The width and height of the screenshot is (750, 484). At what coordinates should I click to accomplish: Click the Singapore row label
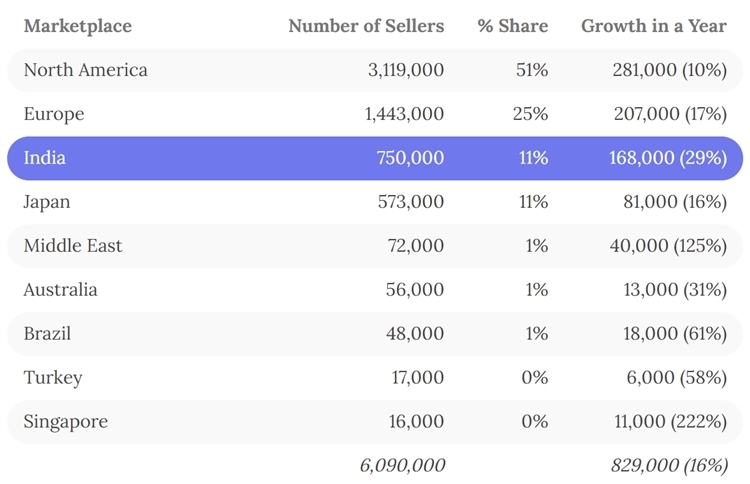(x=65, y=422)
